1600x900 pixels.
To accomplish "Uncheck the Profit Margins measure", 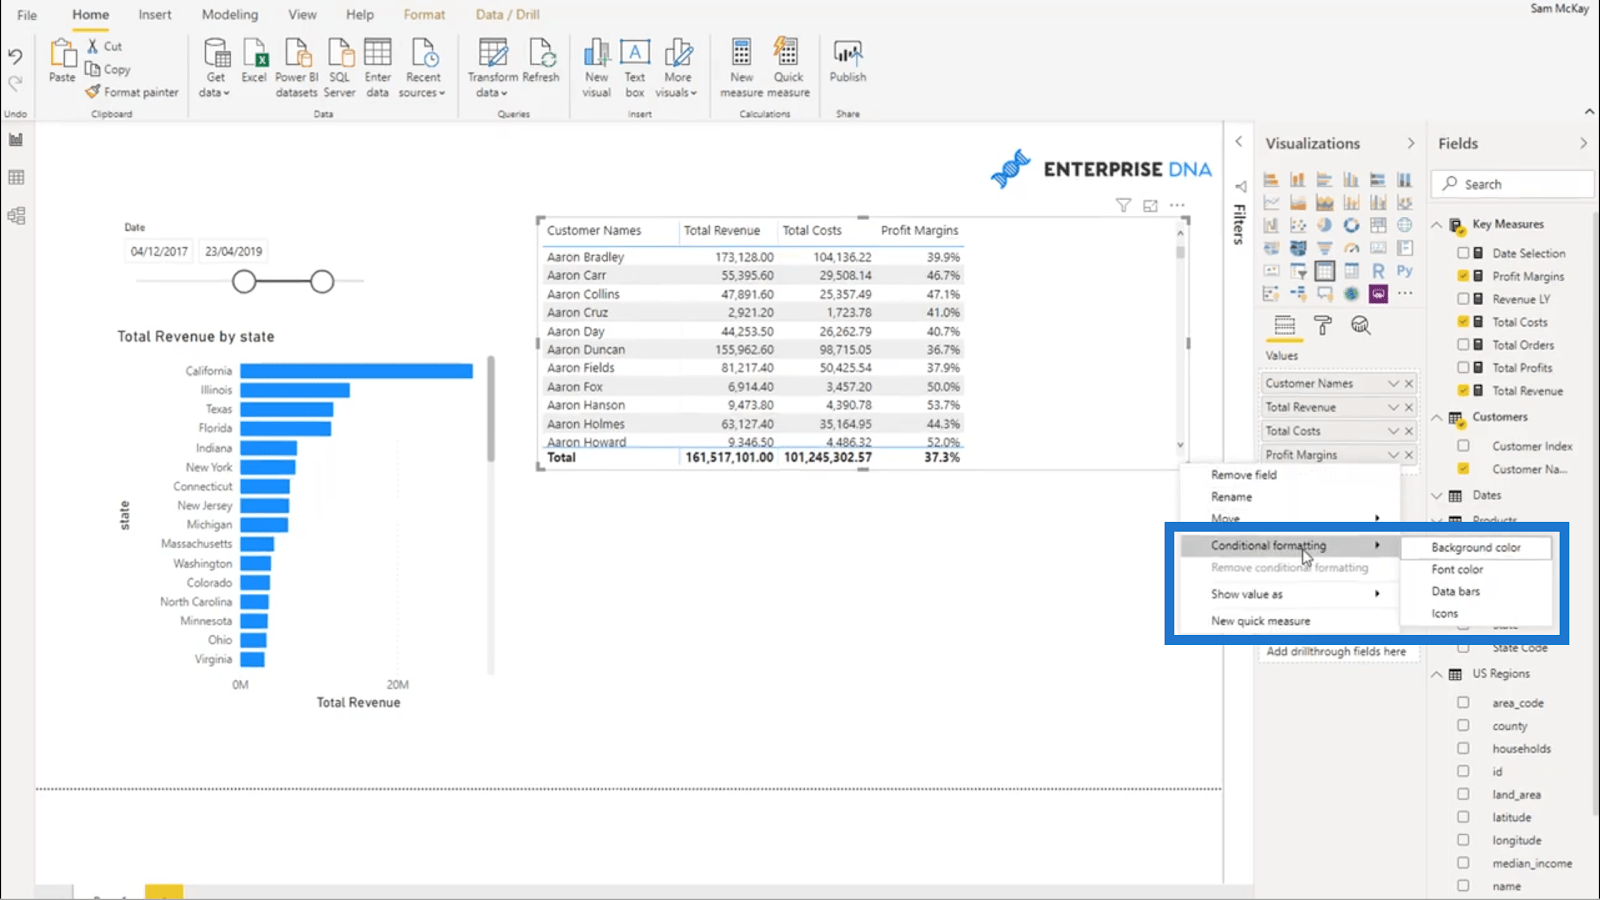I will coord(1463,276).
